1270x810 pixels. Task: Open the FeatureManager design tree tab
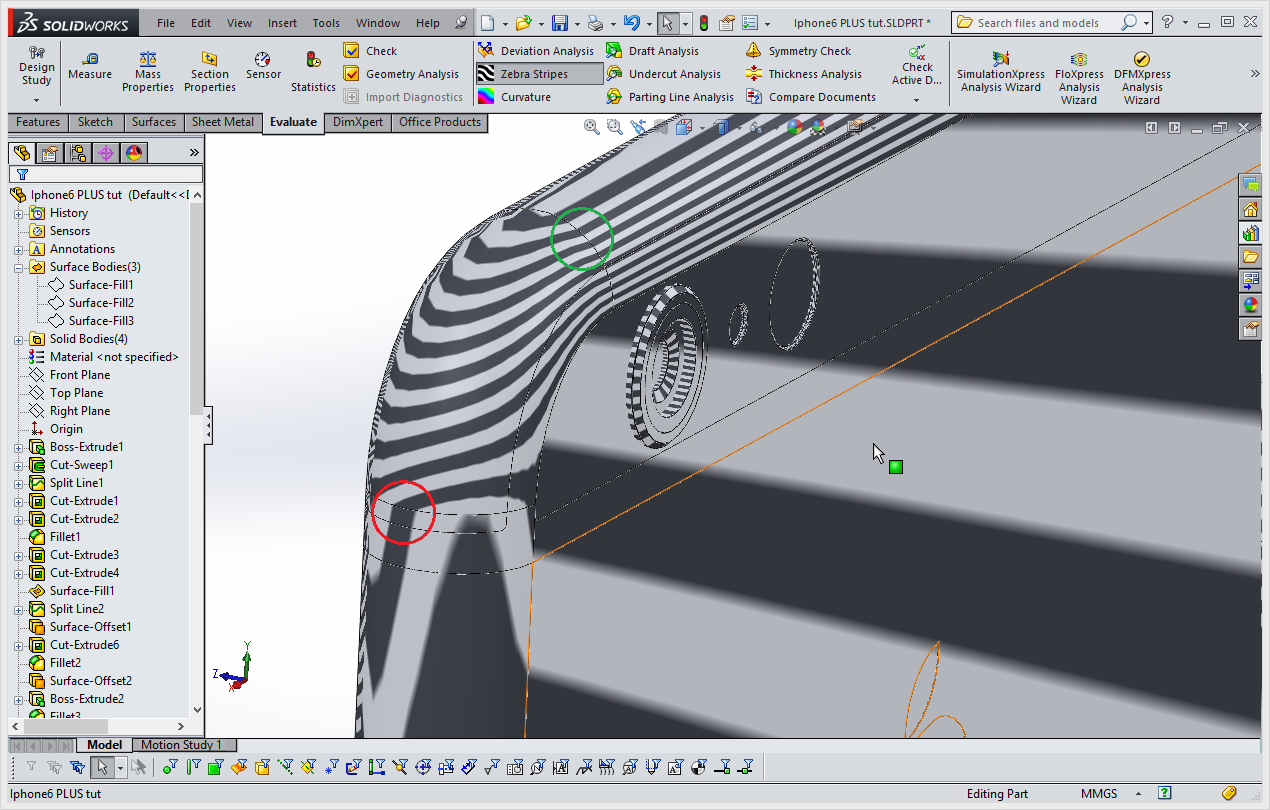(x=22, y=153)
